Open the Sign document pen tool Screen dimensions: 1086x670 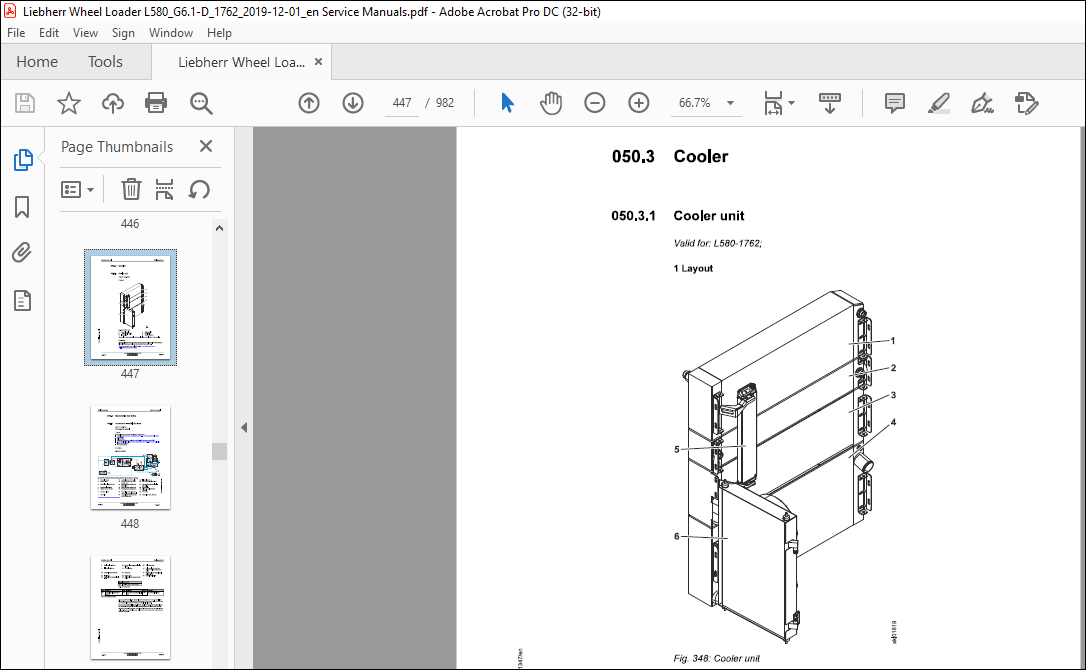[982, 103]
